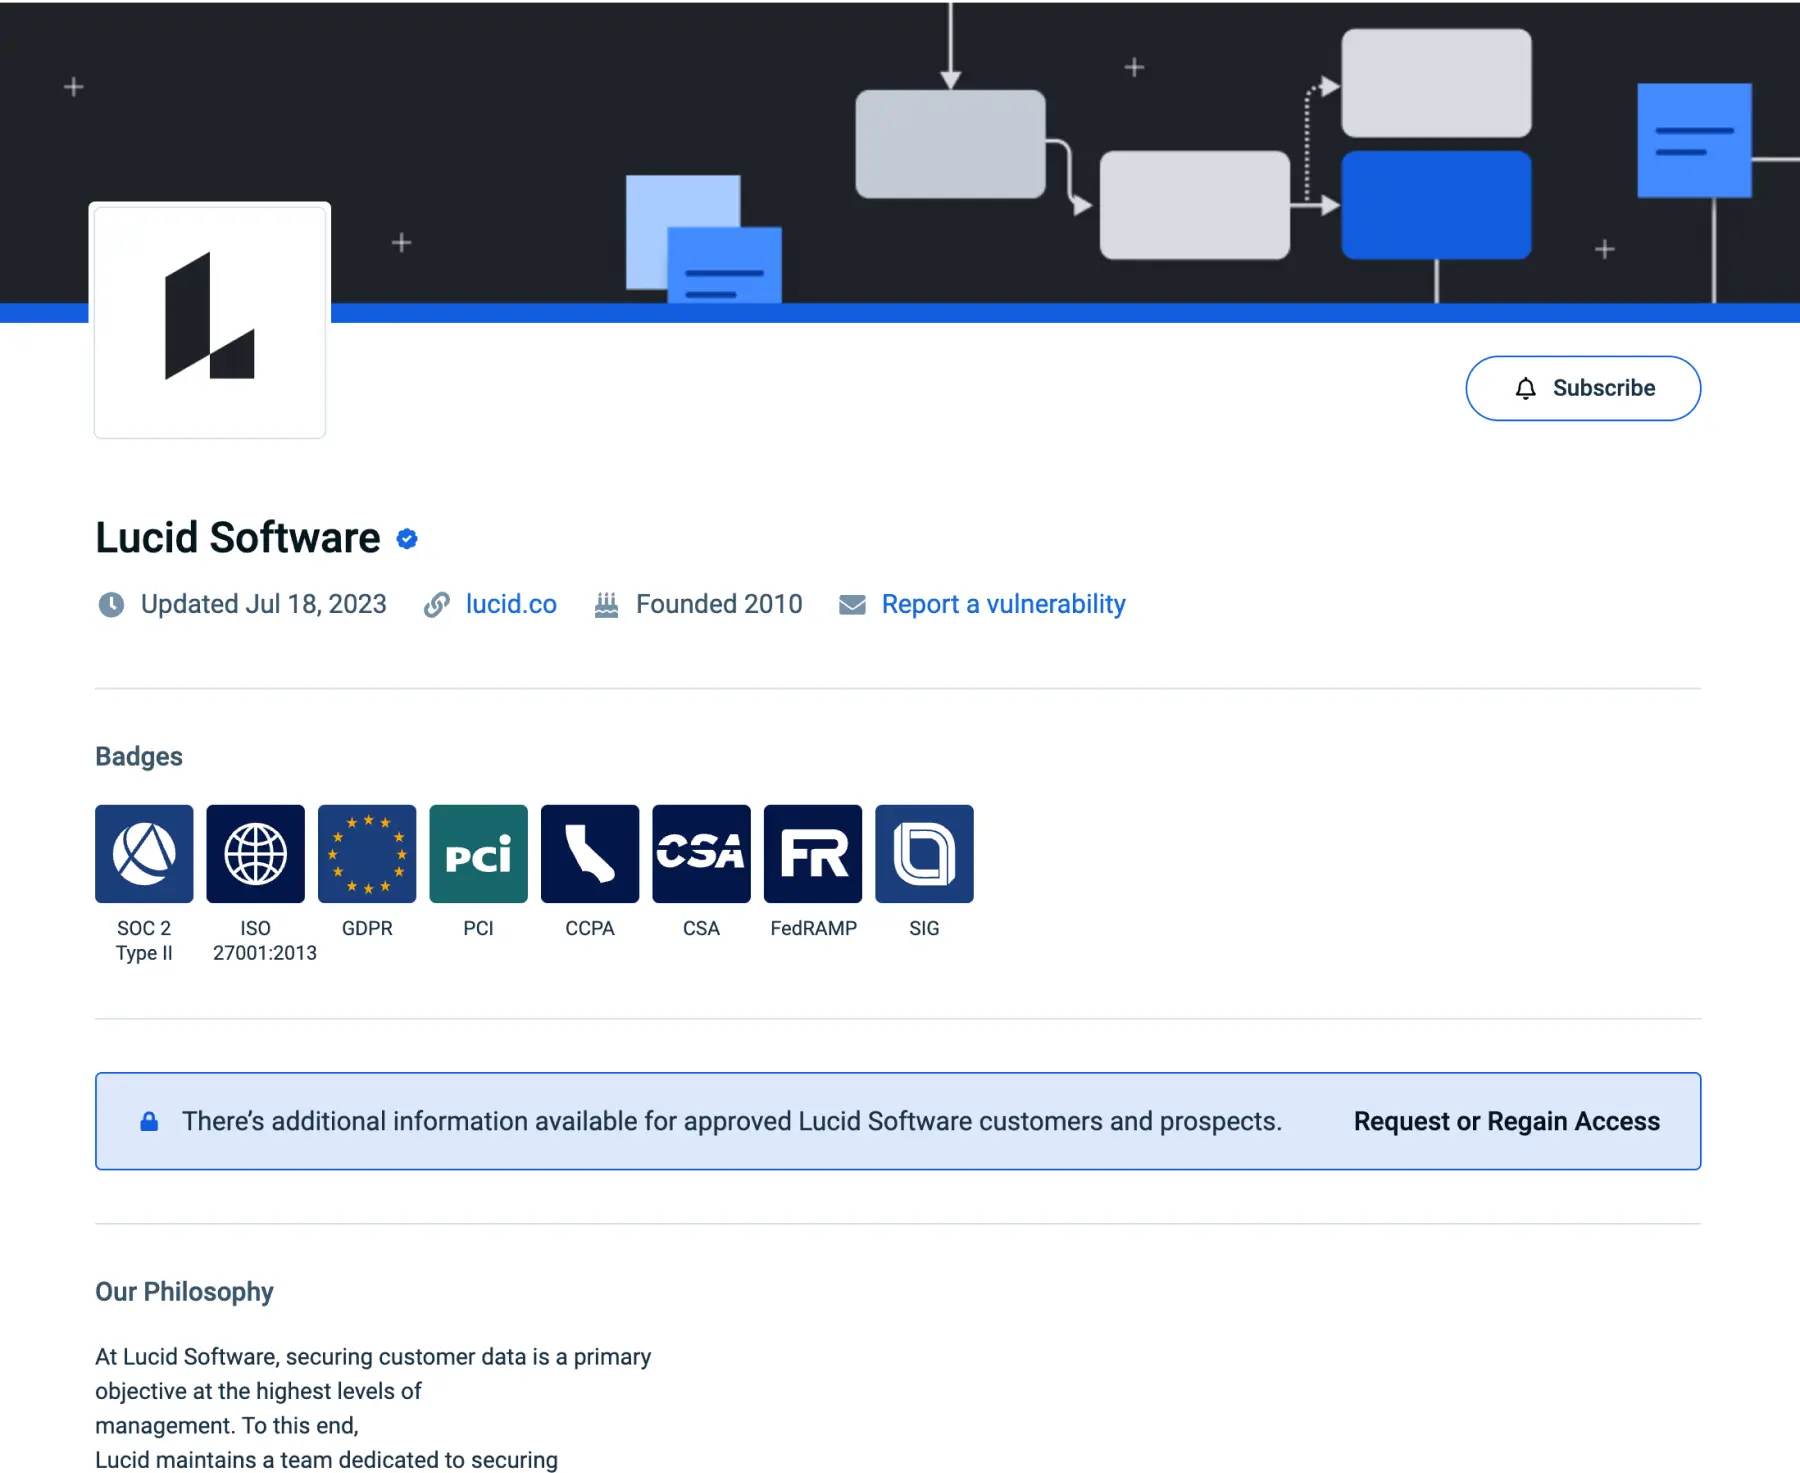Image resolution: width=1800 pixels, height=1473 pixels.
Task: Click the Lucid Software logo tile
Action: 210,320
